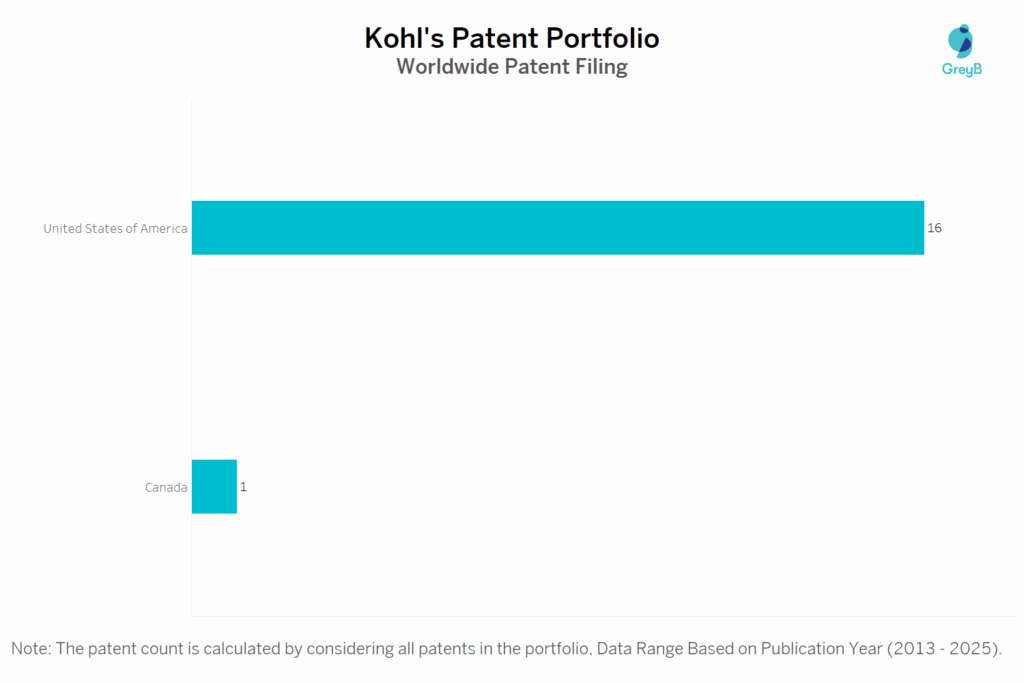Click the "Kohl's Patent Portfolio" chart title
Image resolution: width=1024 pixels, height=683 pixels.
(x=511, y=38)
